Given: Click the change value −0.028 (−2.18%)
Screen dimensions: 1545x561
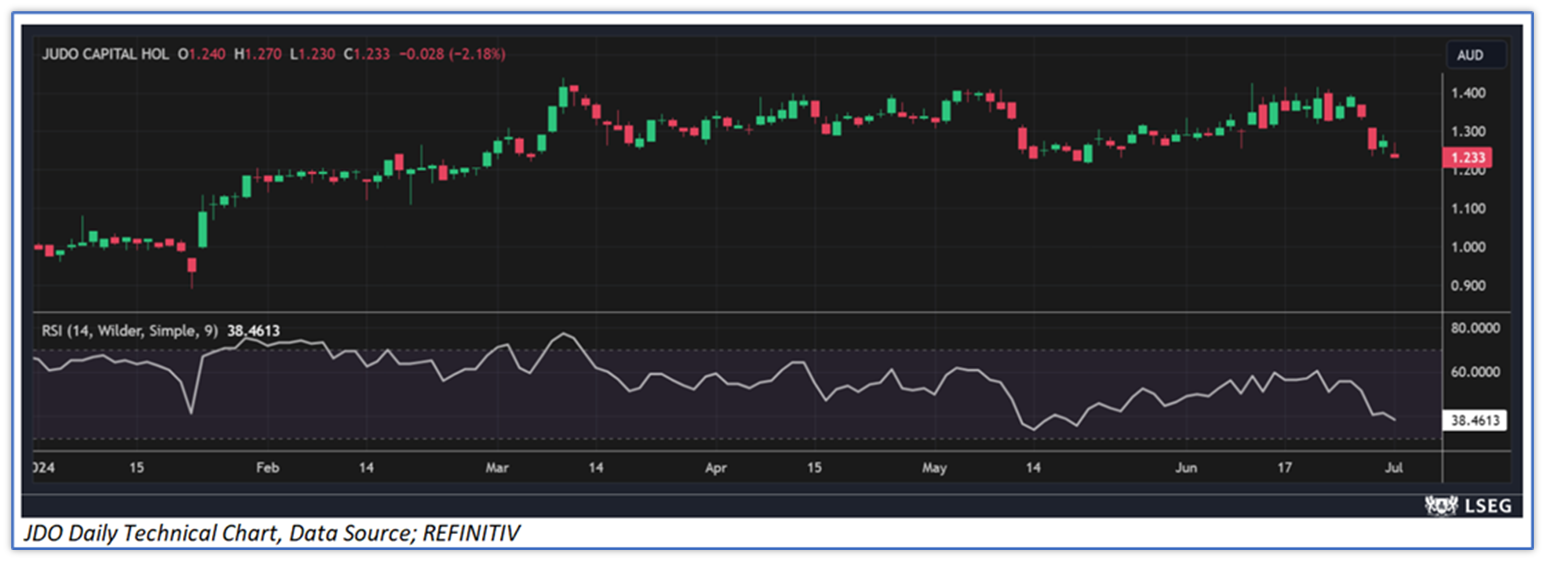Looking at the screenshot, I should [453, 54].
